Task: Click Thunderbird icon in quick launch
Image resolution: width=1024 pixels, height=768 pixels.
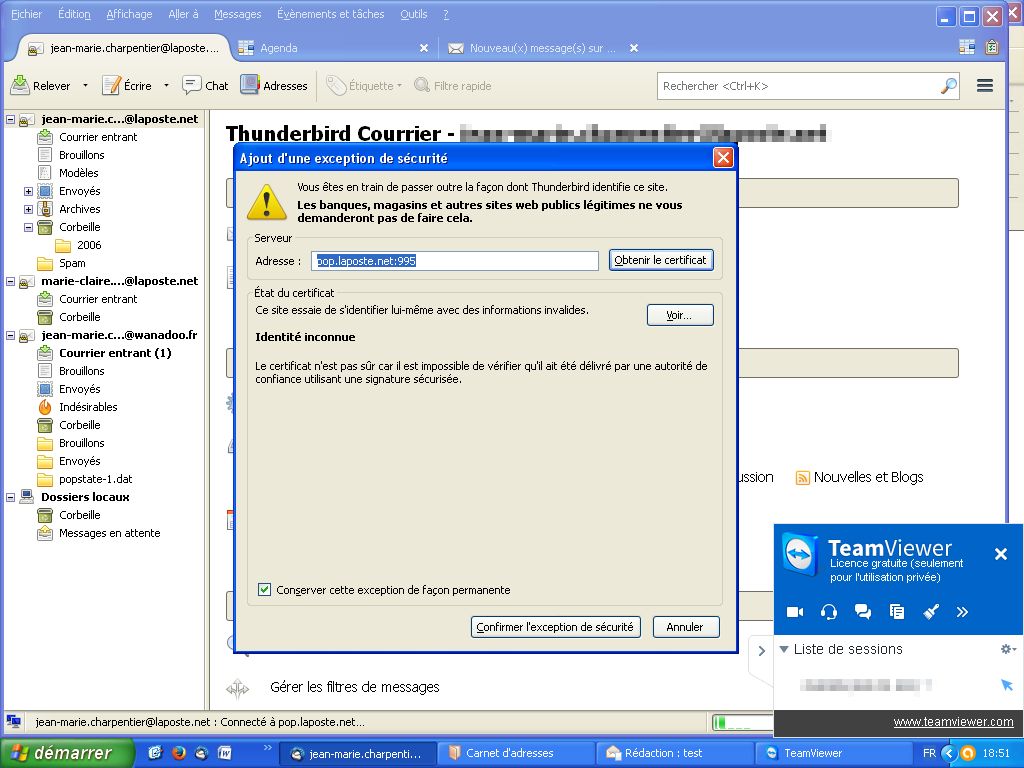Action: click(201, 753)
